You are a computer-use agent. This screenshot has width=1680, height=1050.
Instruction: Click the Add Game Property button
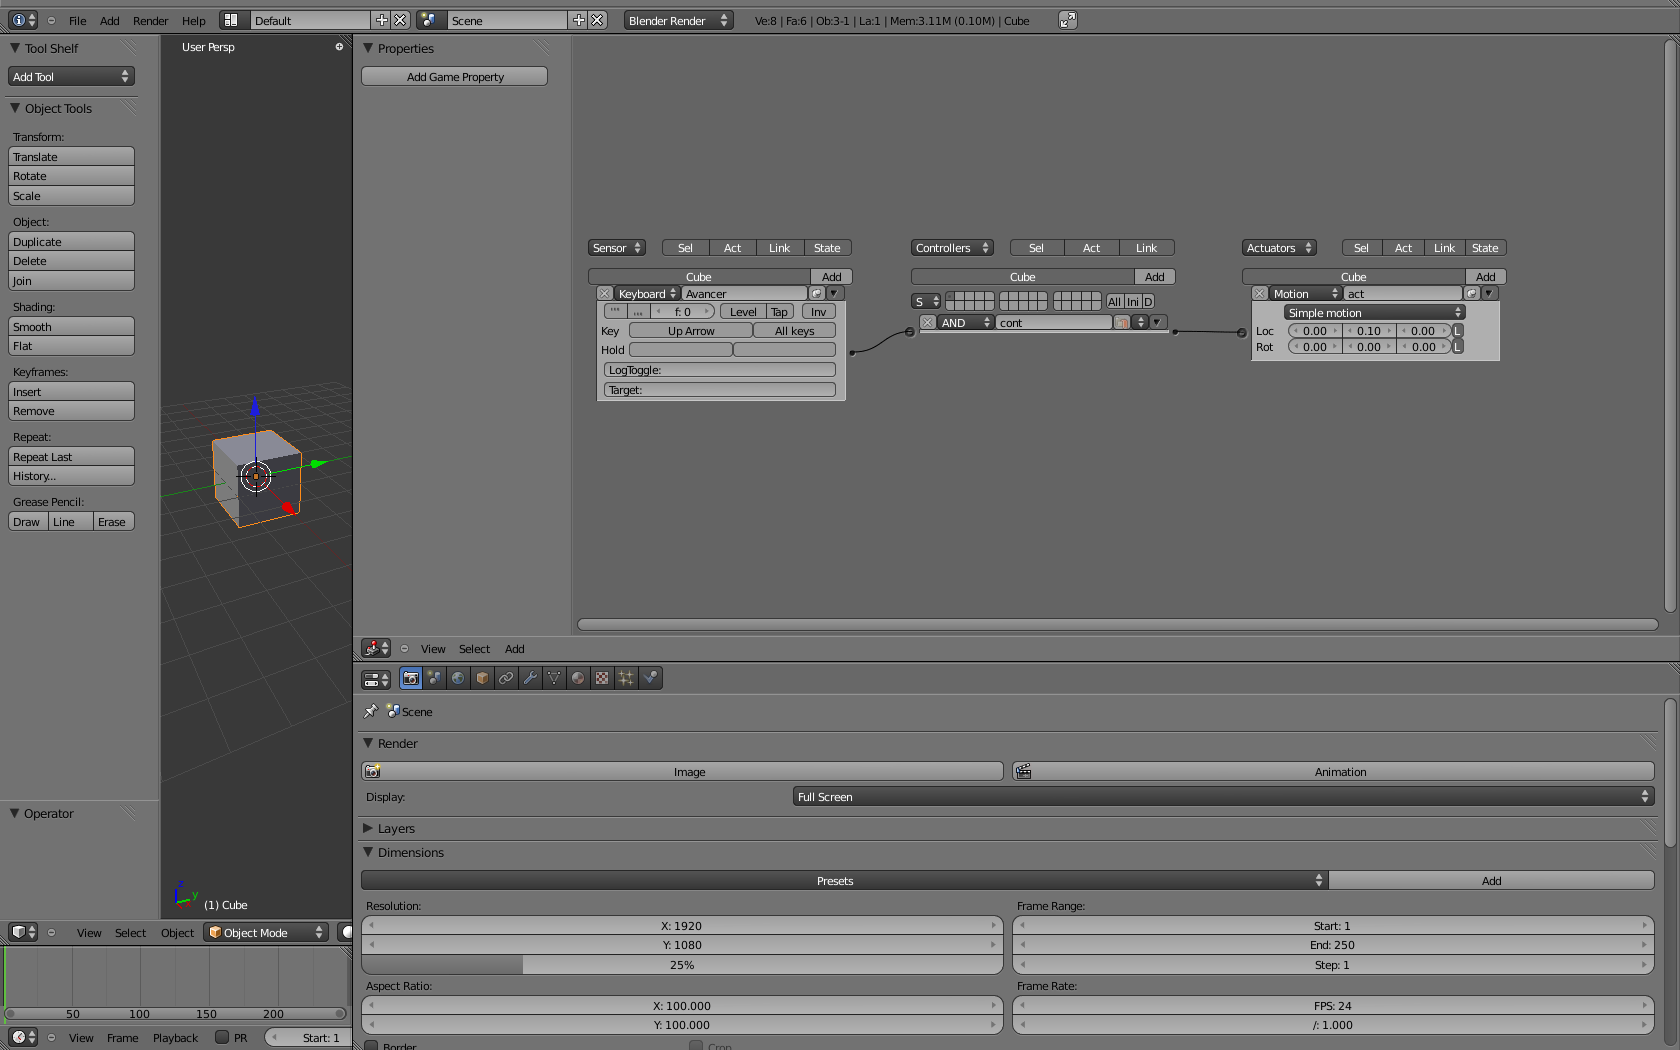point(454,76)
